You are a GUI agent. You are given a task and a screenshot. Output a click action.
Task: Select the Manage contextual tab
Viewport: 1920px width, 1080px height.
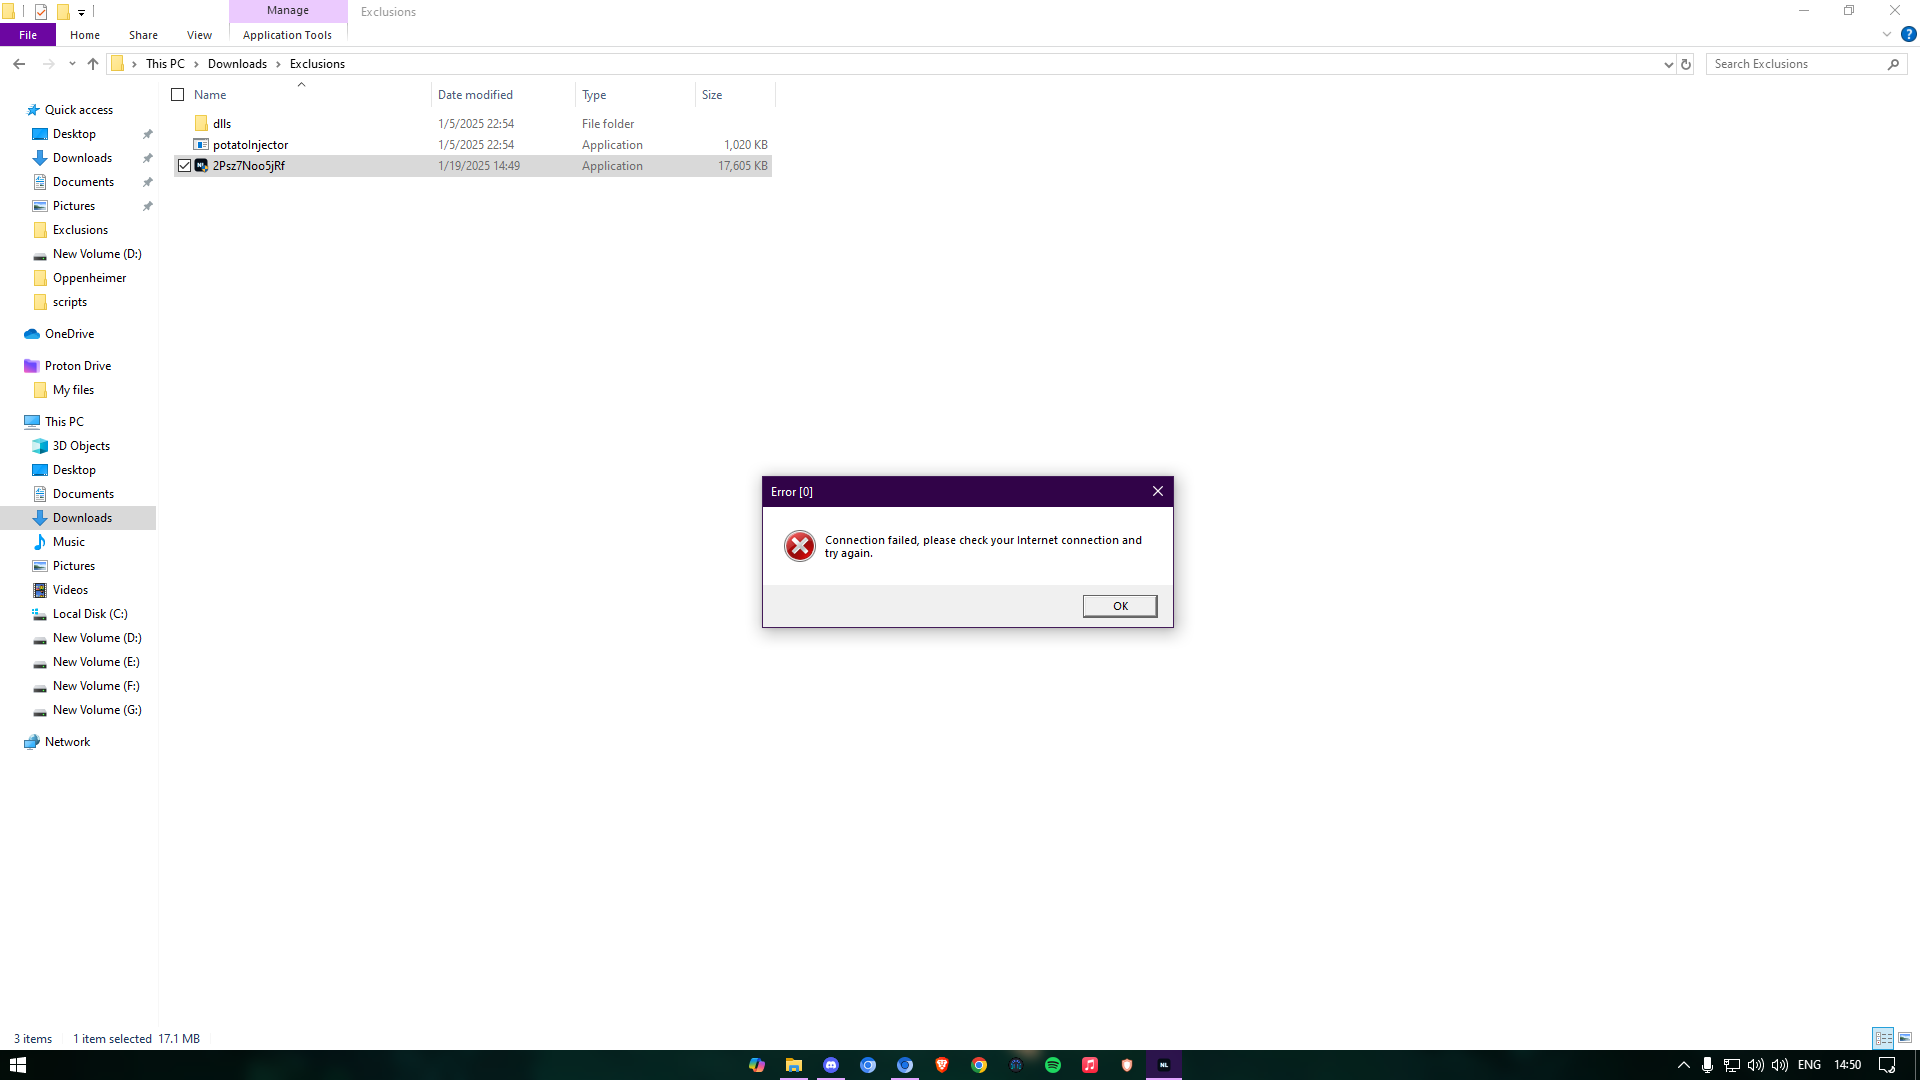click(x=288, y=10)
